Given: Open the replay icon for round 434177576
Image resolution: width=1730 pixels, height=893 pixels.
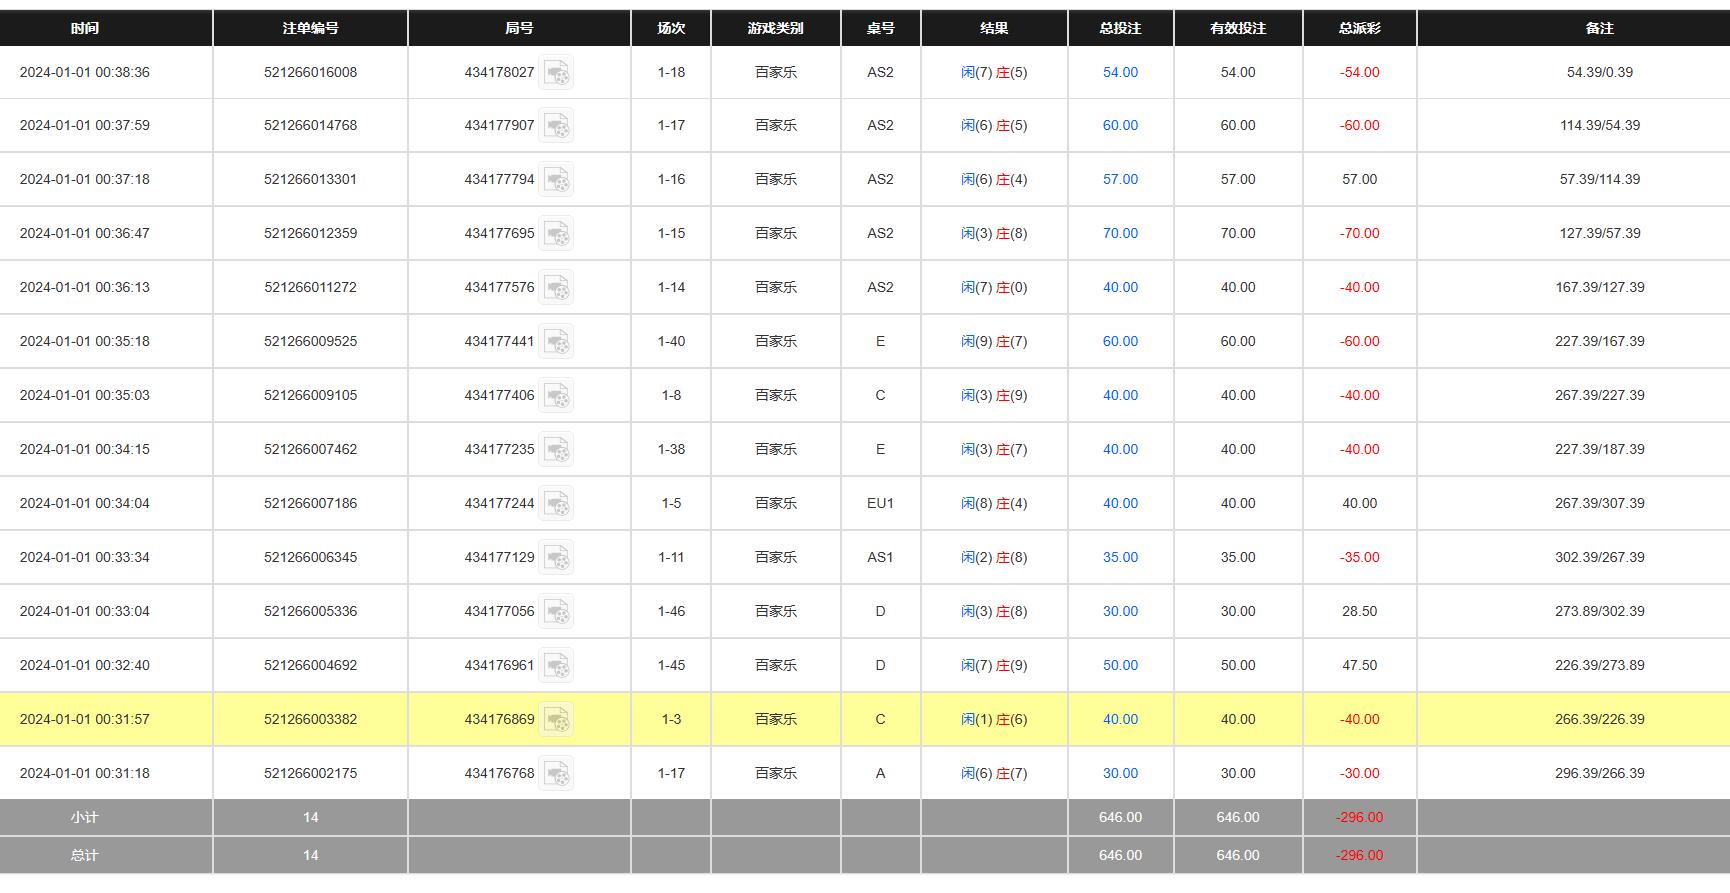Looking at the screenshot, I should (x=556, y=287).
